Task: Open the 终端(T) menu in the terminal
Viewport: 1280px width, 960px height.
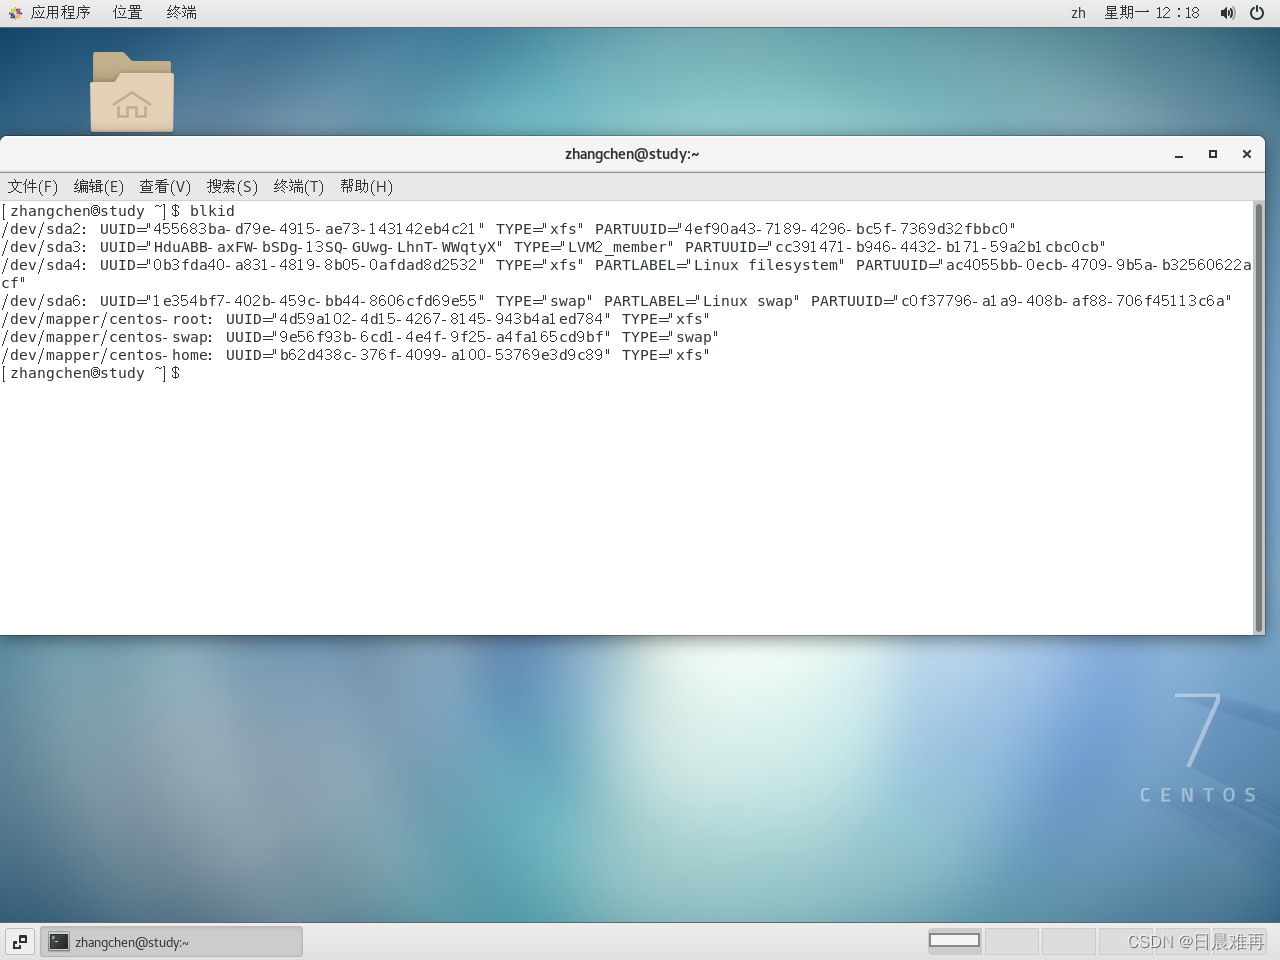Action: [x=298, y=187]
